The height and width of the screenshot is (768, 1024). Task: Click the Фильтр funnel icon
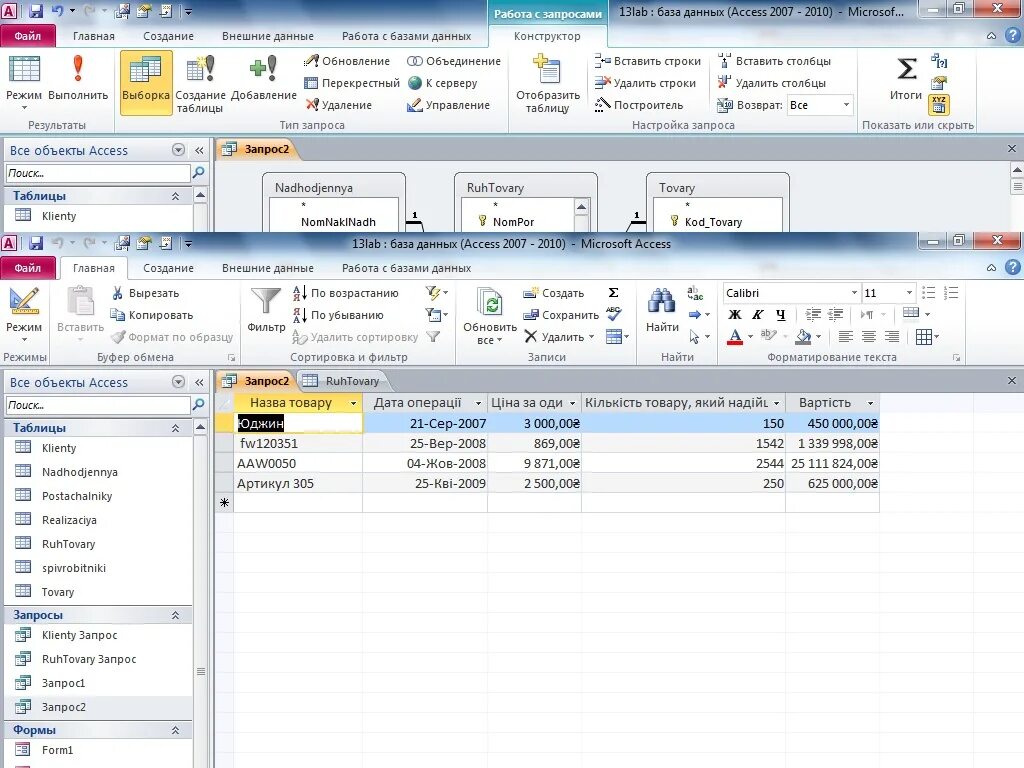[266, 310]
